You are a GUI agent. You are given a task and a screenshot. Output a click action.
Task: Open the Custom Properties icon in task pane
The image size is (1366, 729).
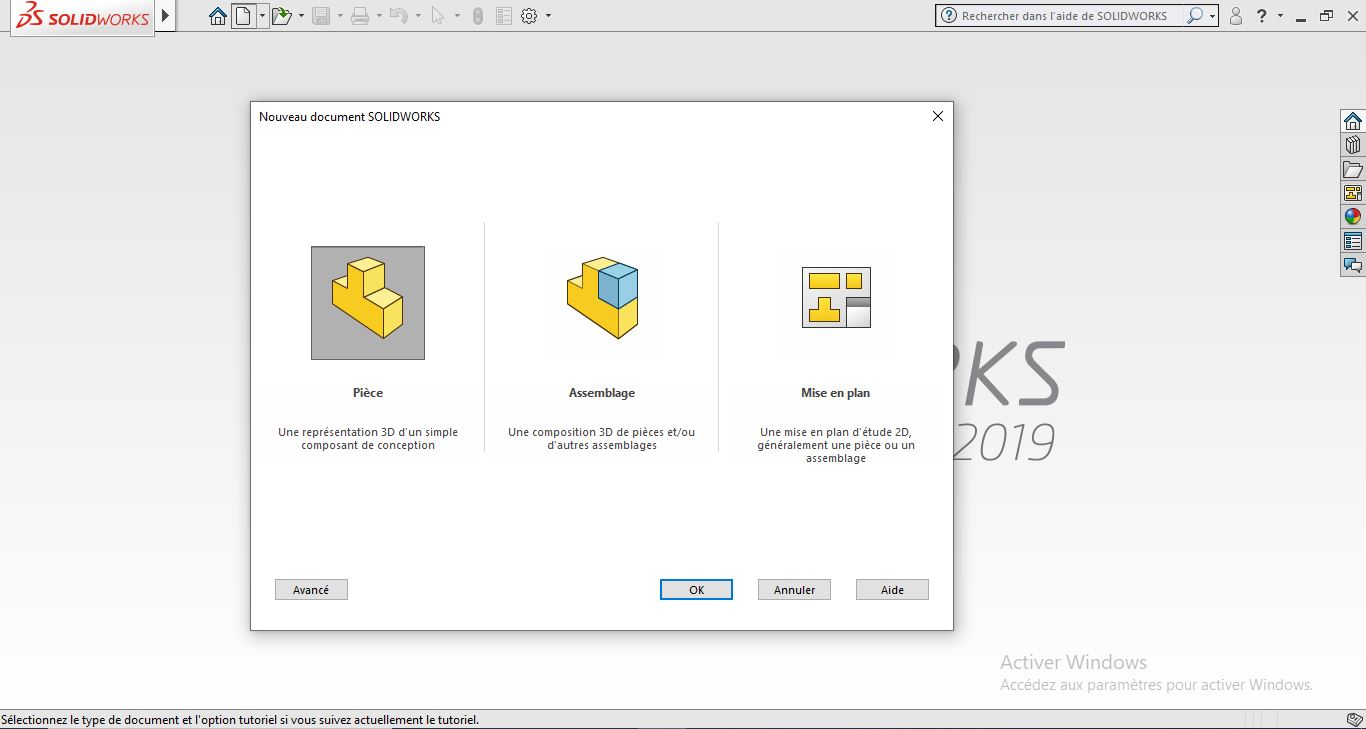(x=1353, y=241)
